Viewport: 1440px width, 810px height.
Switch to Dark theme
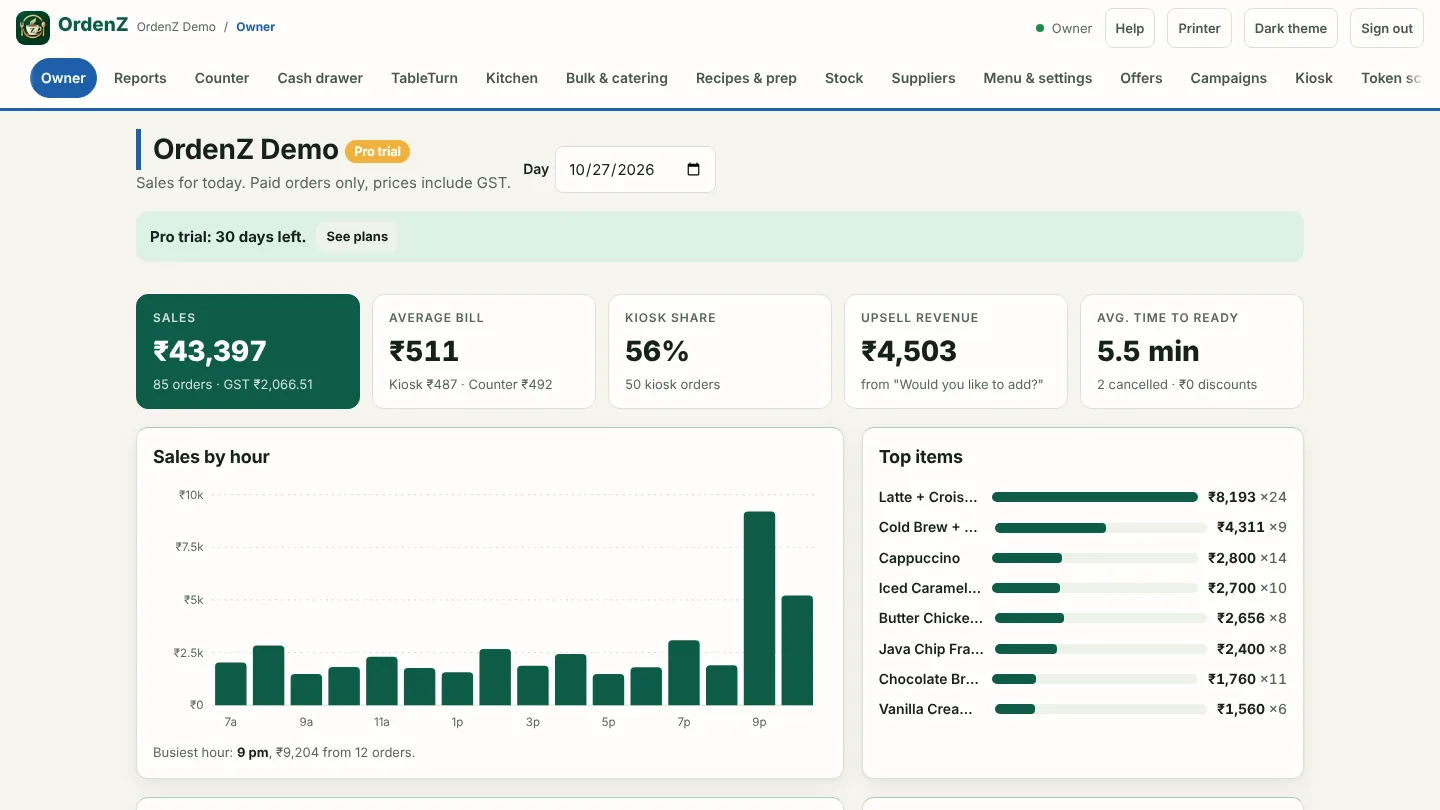pos(1291,28)
